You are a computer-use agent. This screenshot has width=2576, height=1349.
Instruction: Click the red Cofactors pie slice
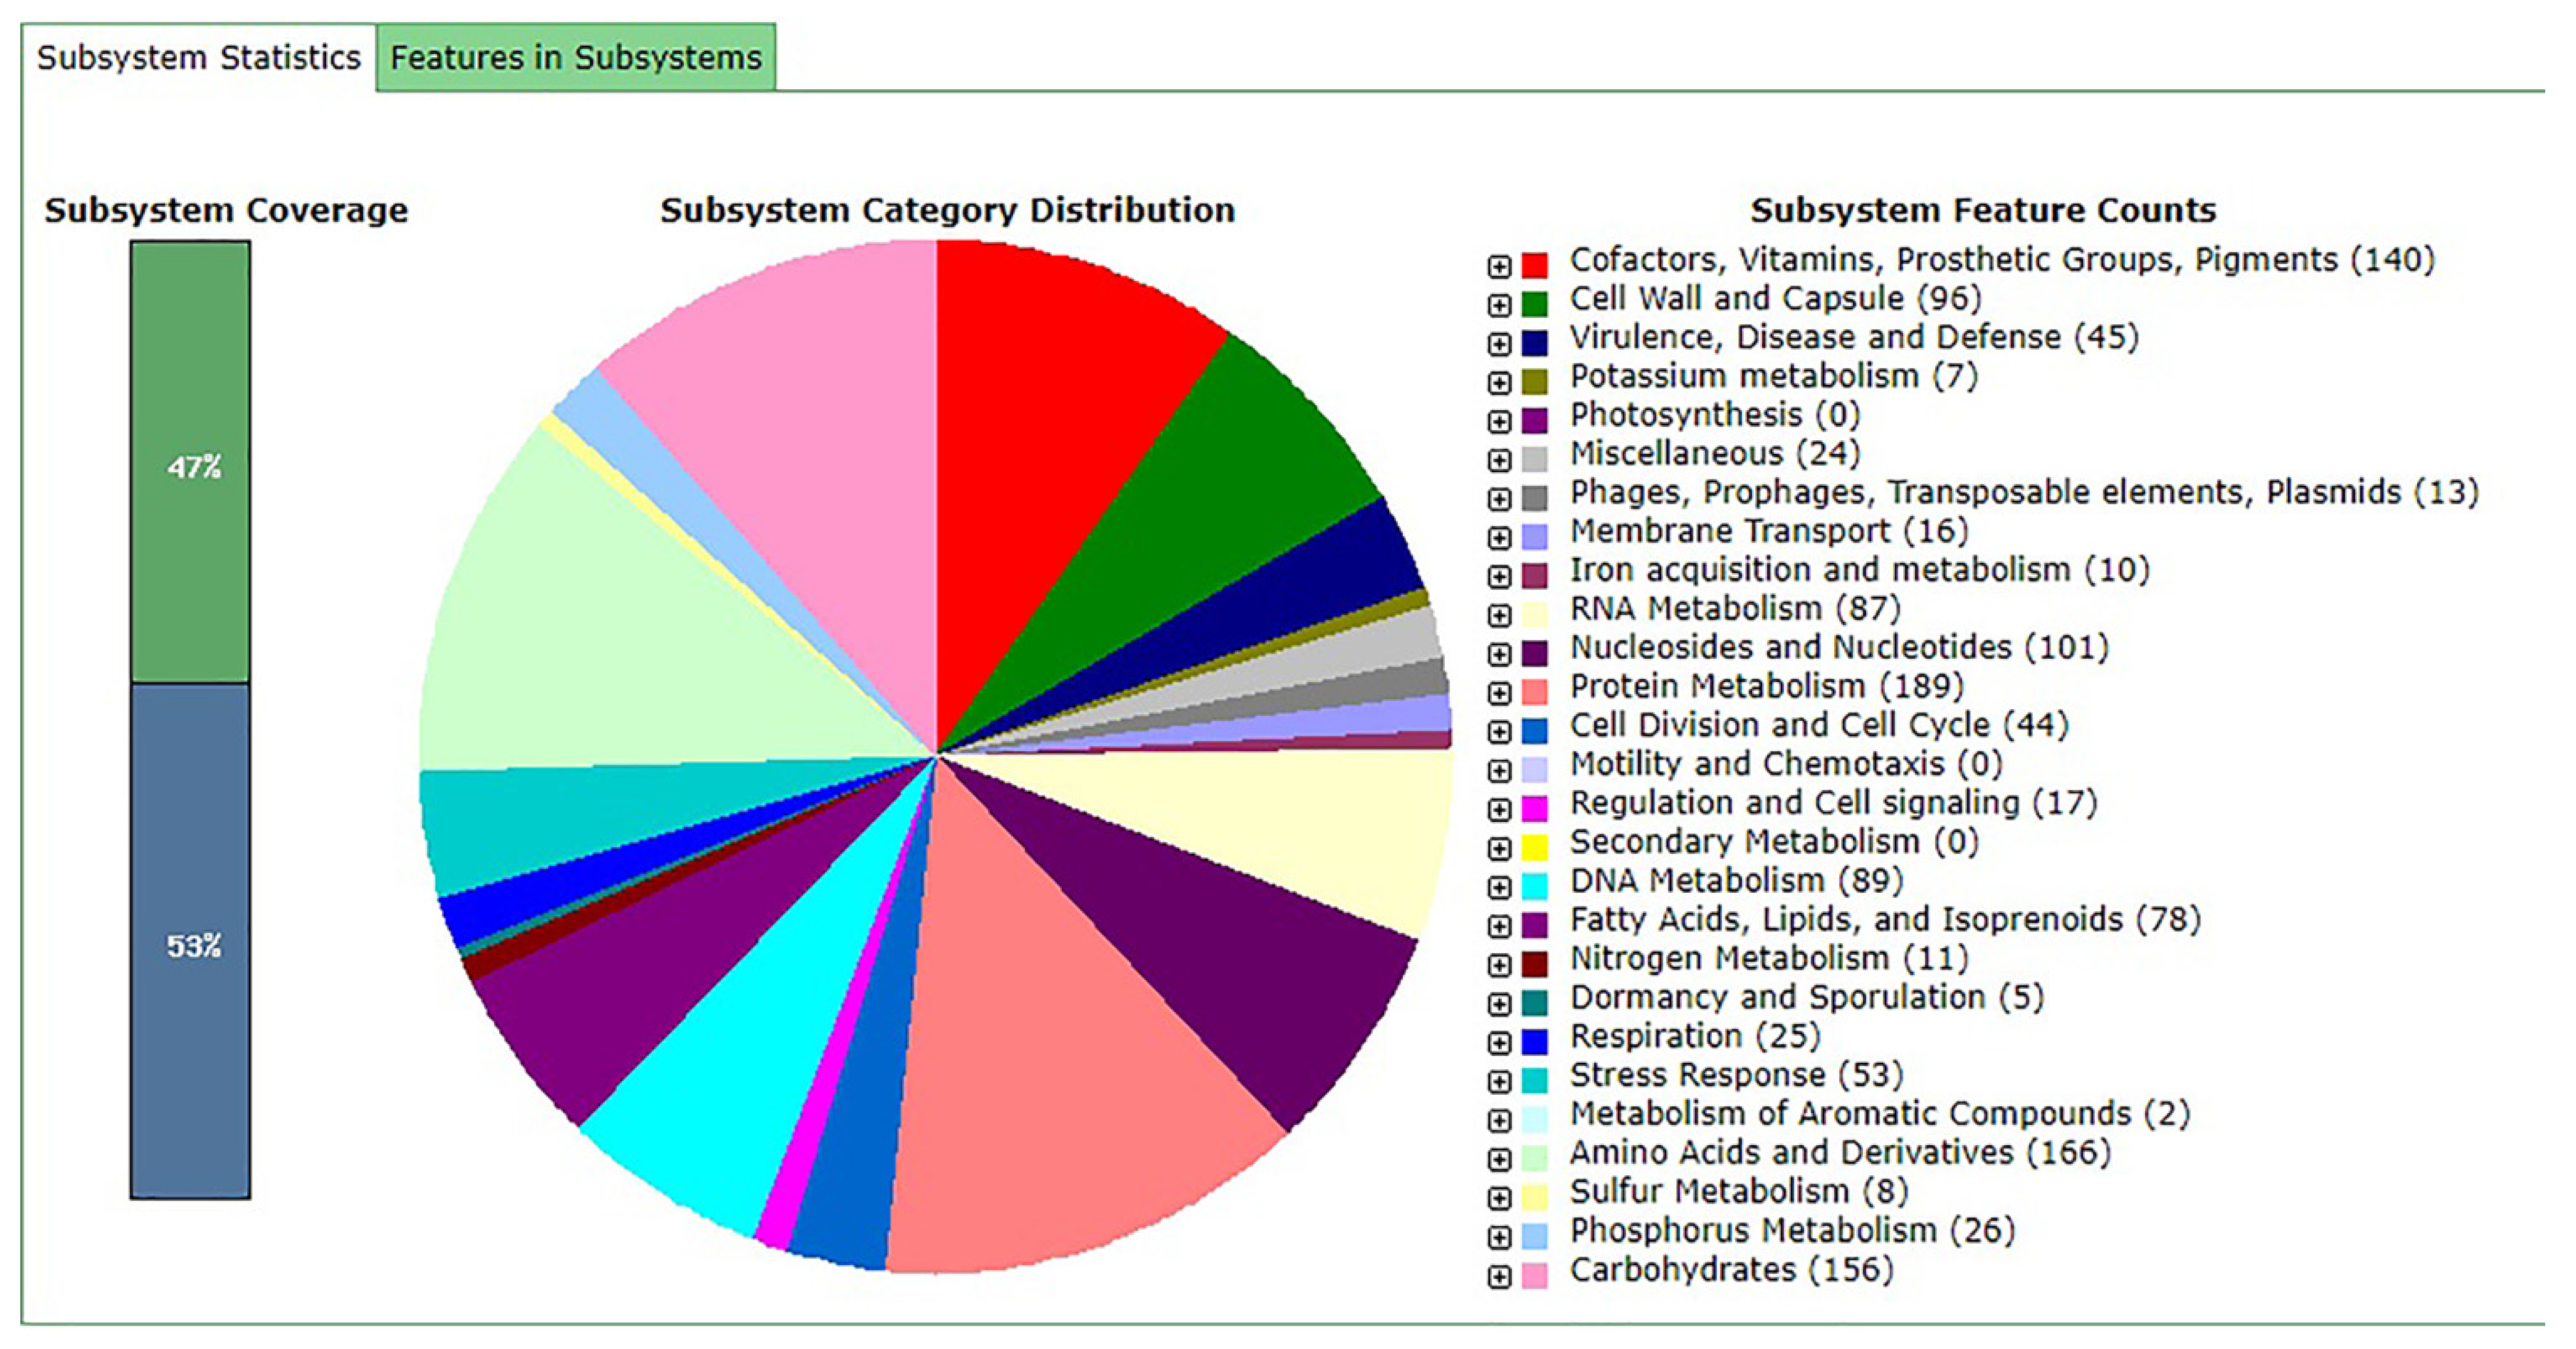pyautogui.click(x=1040, y=420)
